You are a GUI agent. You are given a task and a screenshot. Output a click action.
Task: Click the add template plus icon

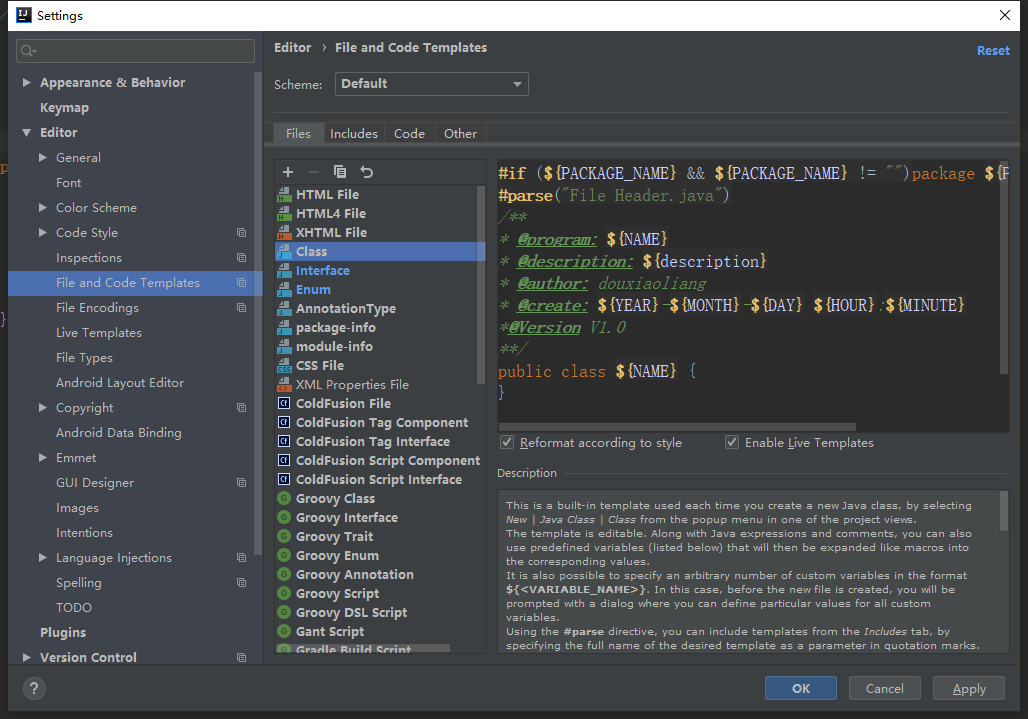[x=288, y=172]
